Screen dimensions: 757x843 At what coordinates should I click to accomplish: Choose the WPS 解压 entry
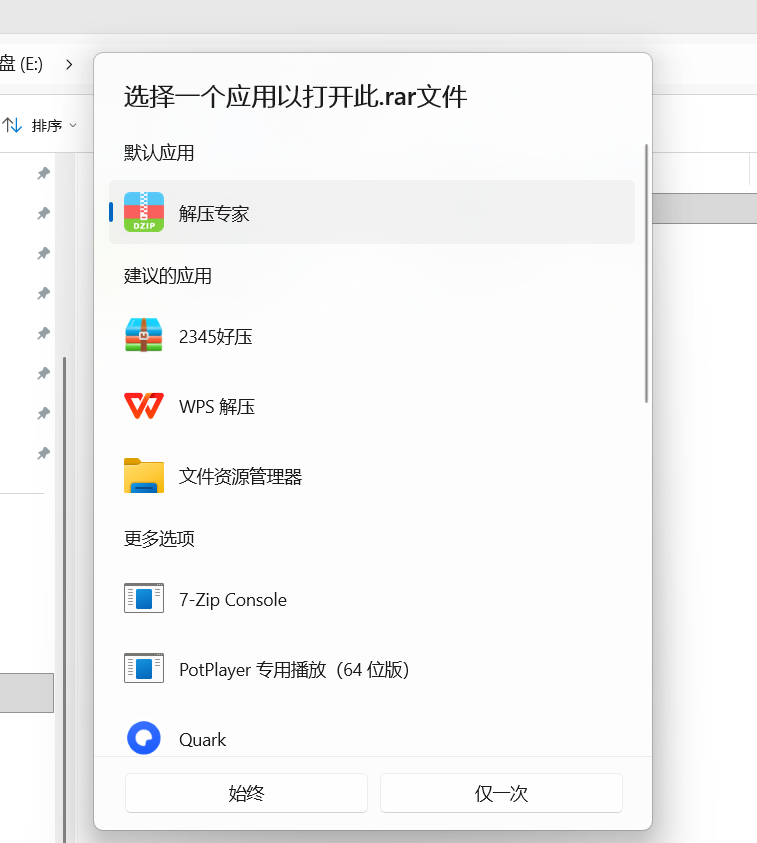(x=372, y=406)
